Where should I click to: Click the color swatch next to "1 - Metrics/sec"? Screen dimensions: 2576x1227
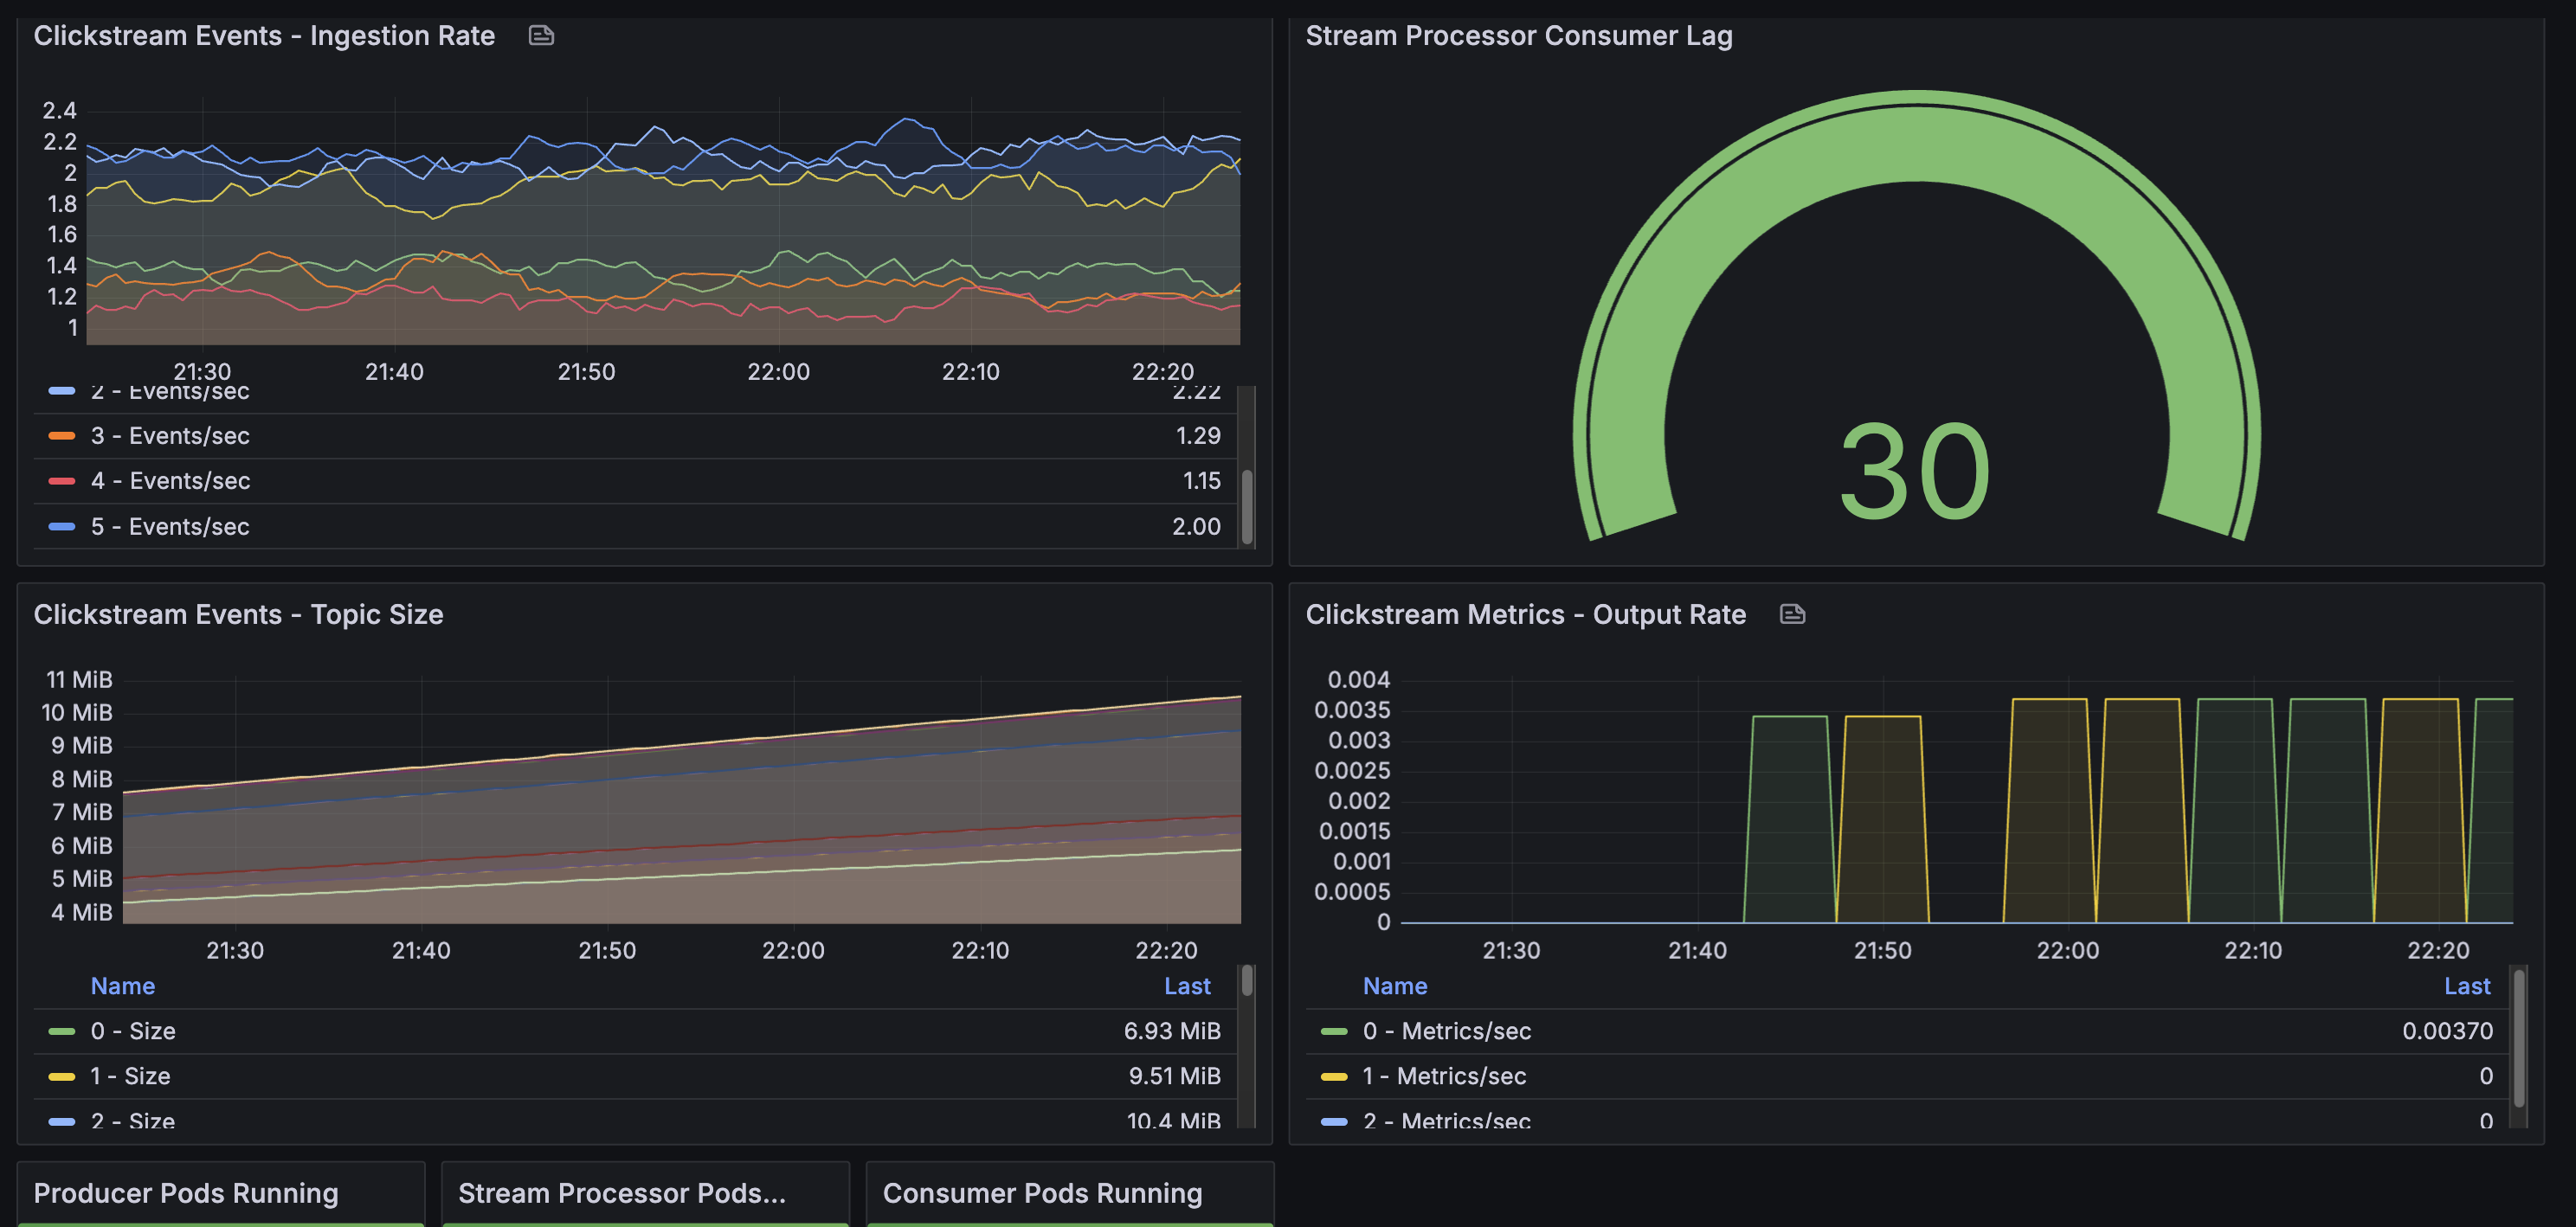[1334, 1076]
